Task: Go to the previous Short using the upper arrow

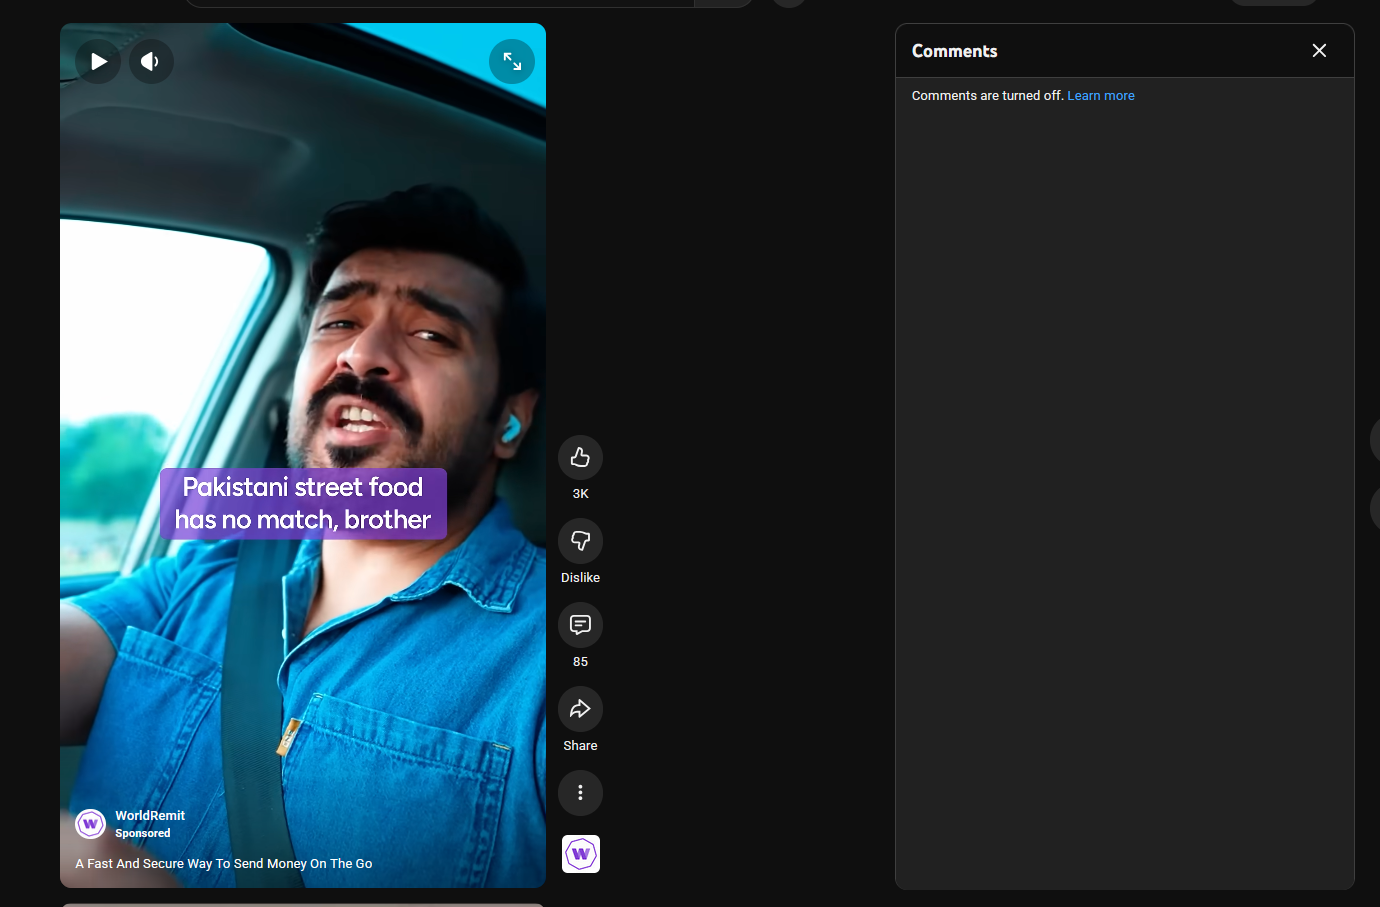Action: tap(1376, 440)
